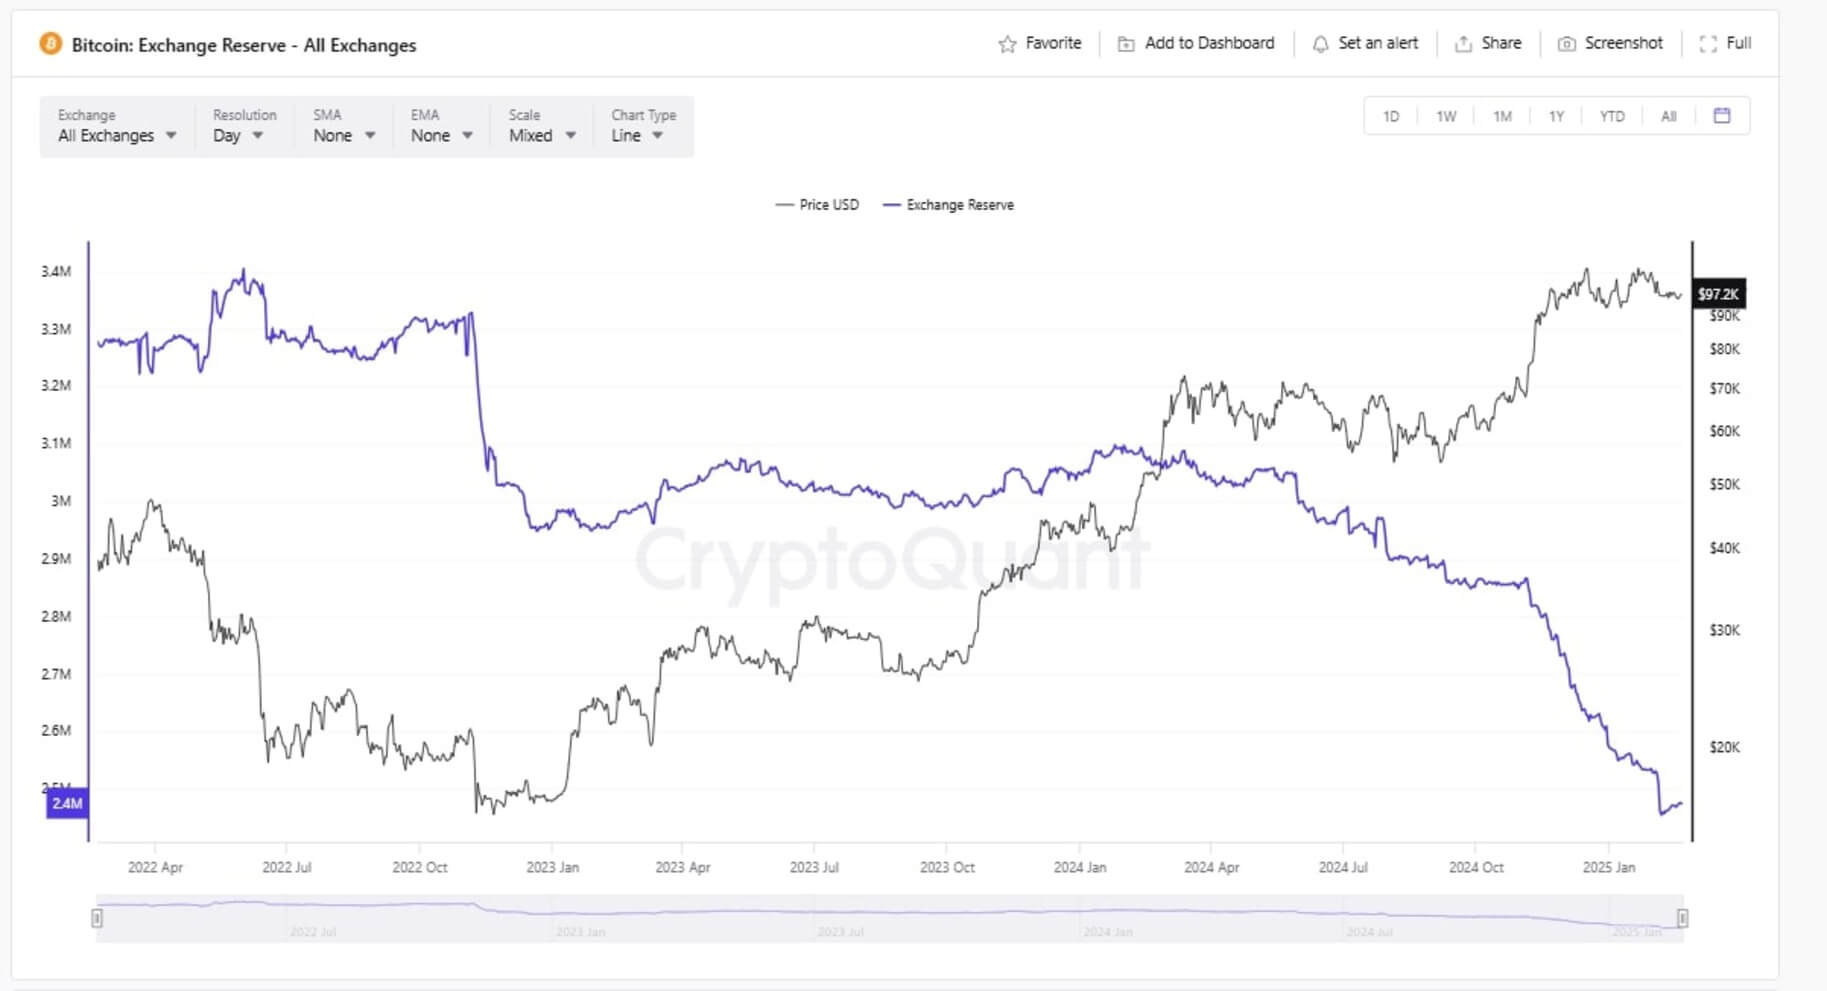The image size is (1827, 991).
Task: Toggle Price USD series in legend
Action: coord(818,205)
